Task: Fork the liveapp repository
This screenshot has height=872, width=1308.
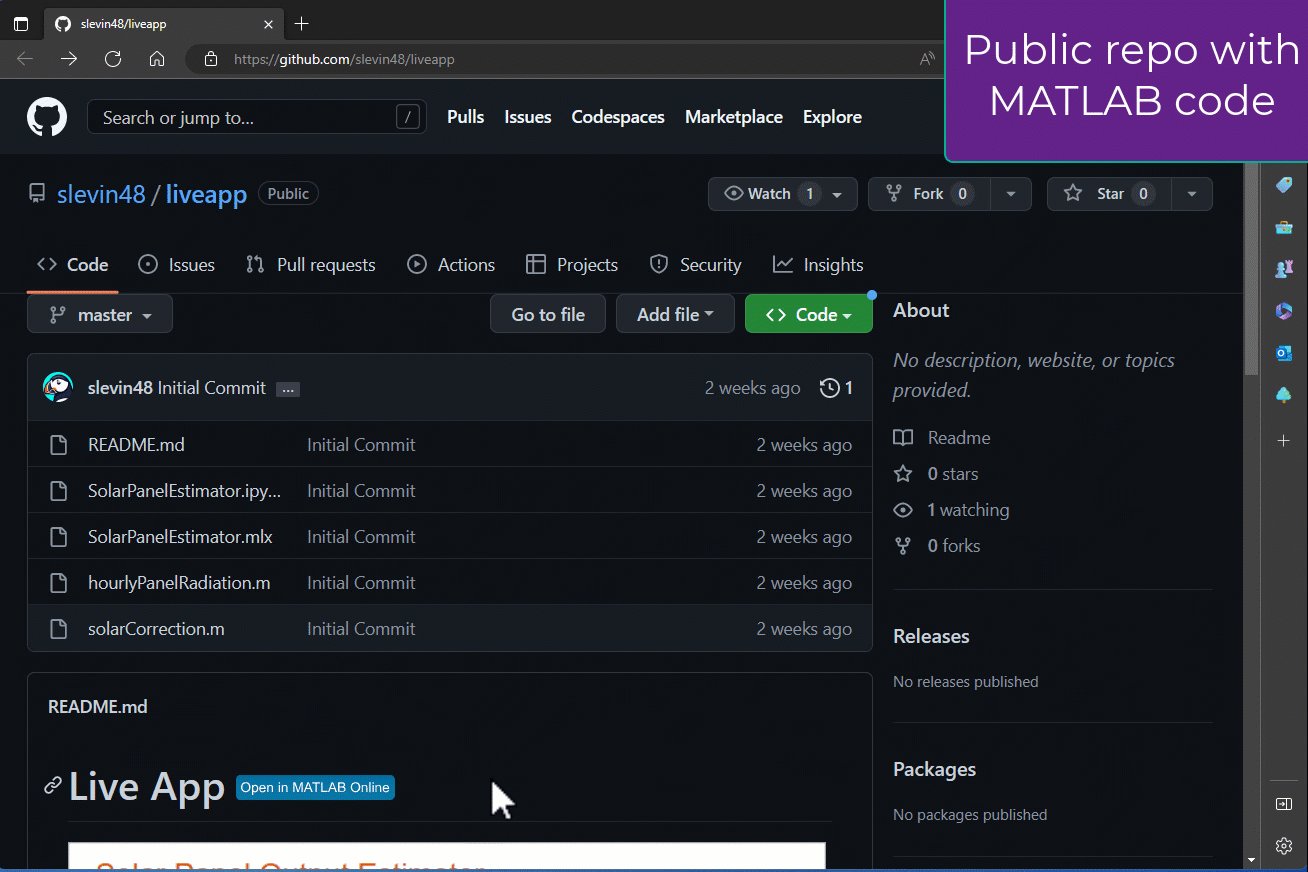Action: 929,194
